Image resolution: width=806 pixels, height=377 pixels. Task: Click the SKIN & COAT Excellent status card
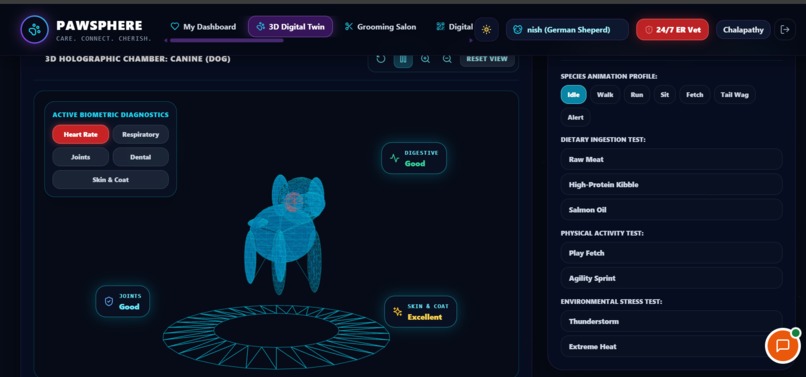(420, 312)
